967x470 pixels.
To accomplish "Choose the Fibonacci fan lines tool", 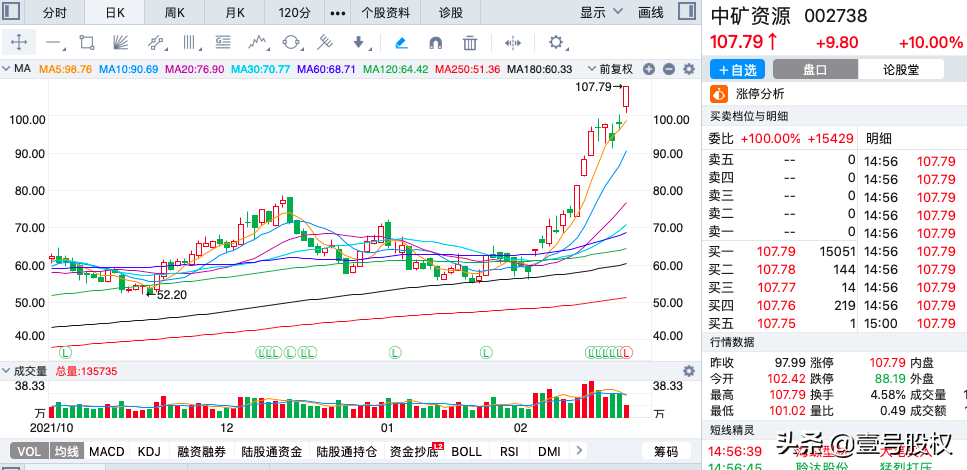I will [x=120, y=42].
